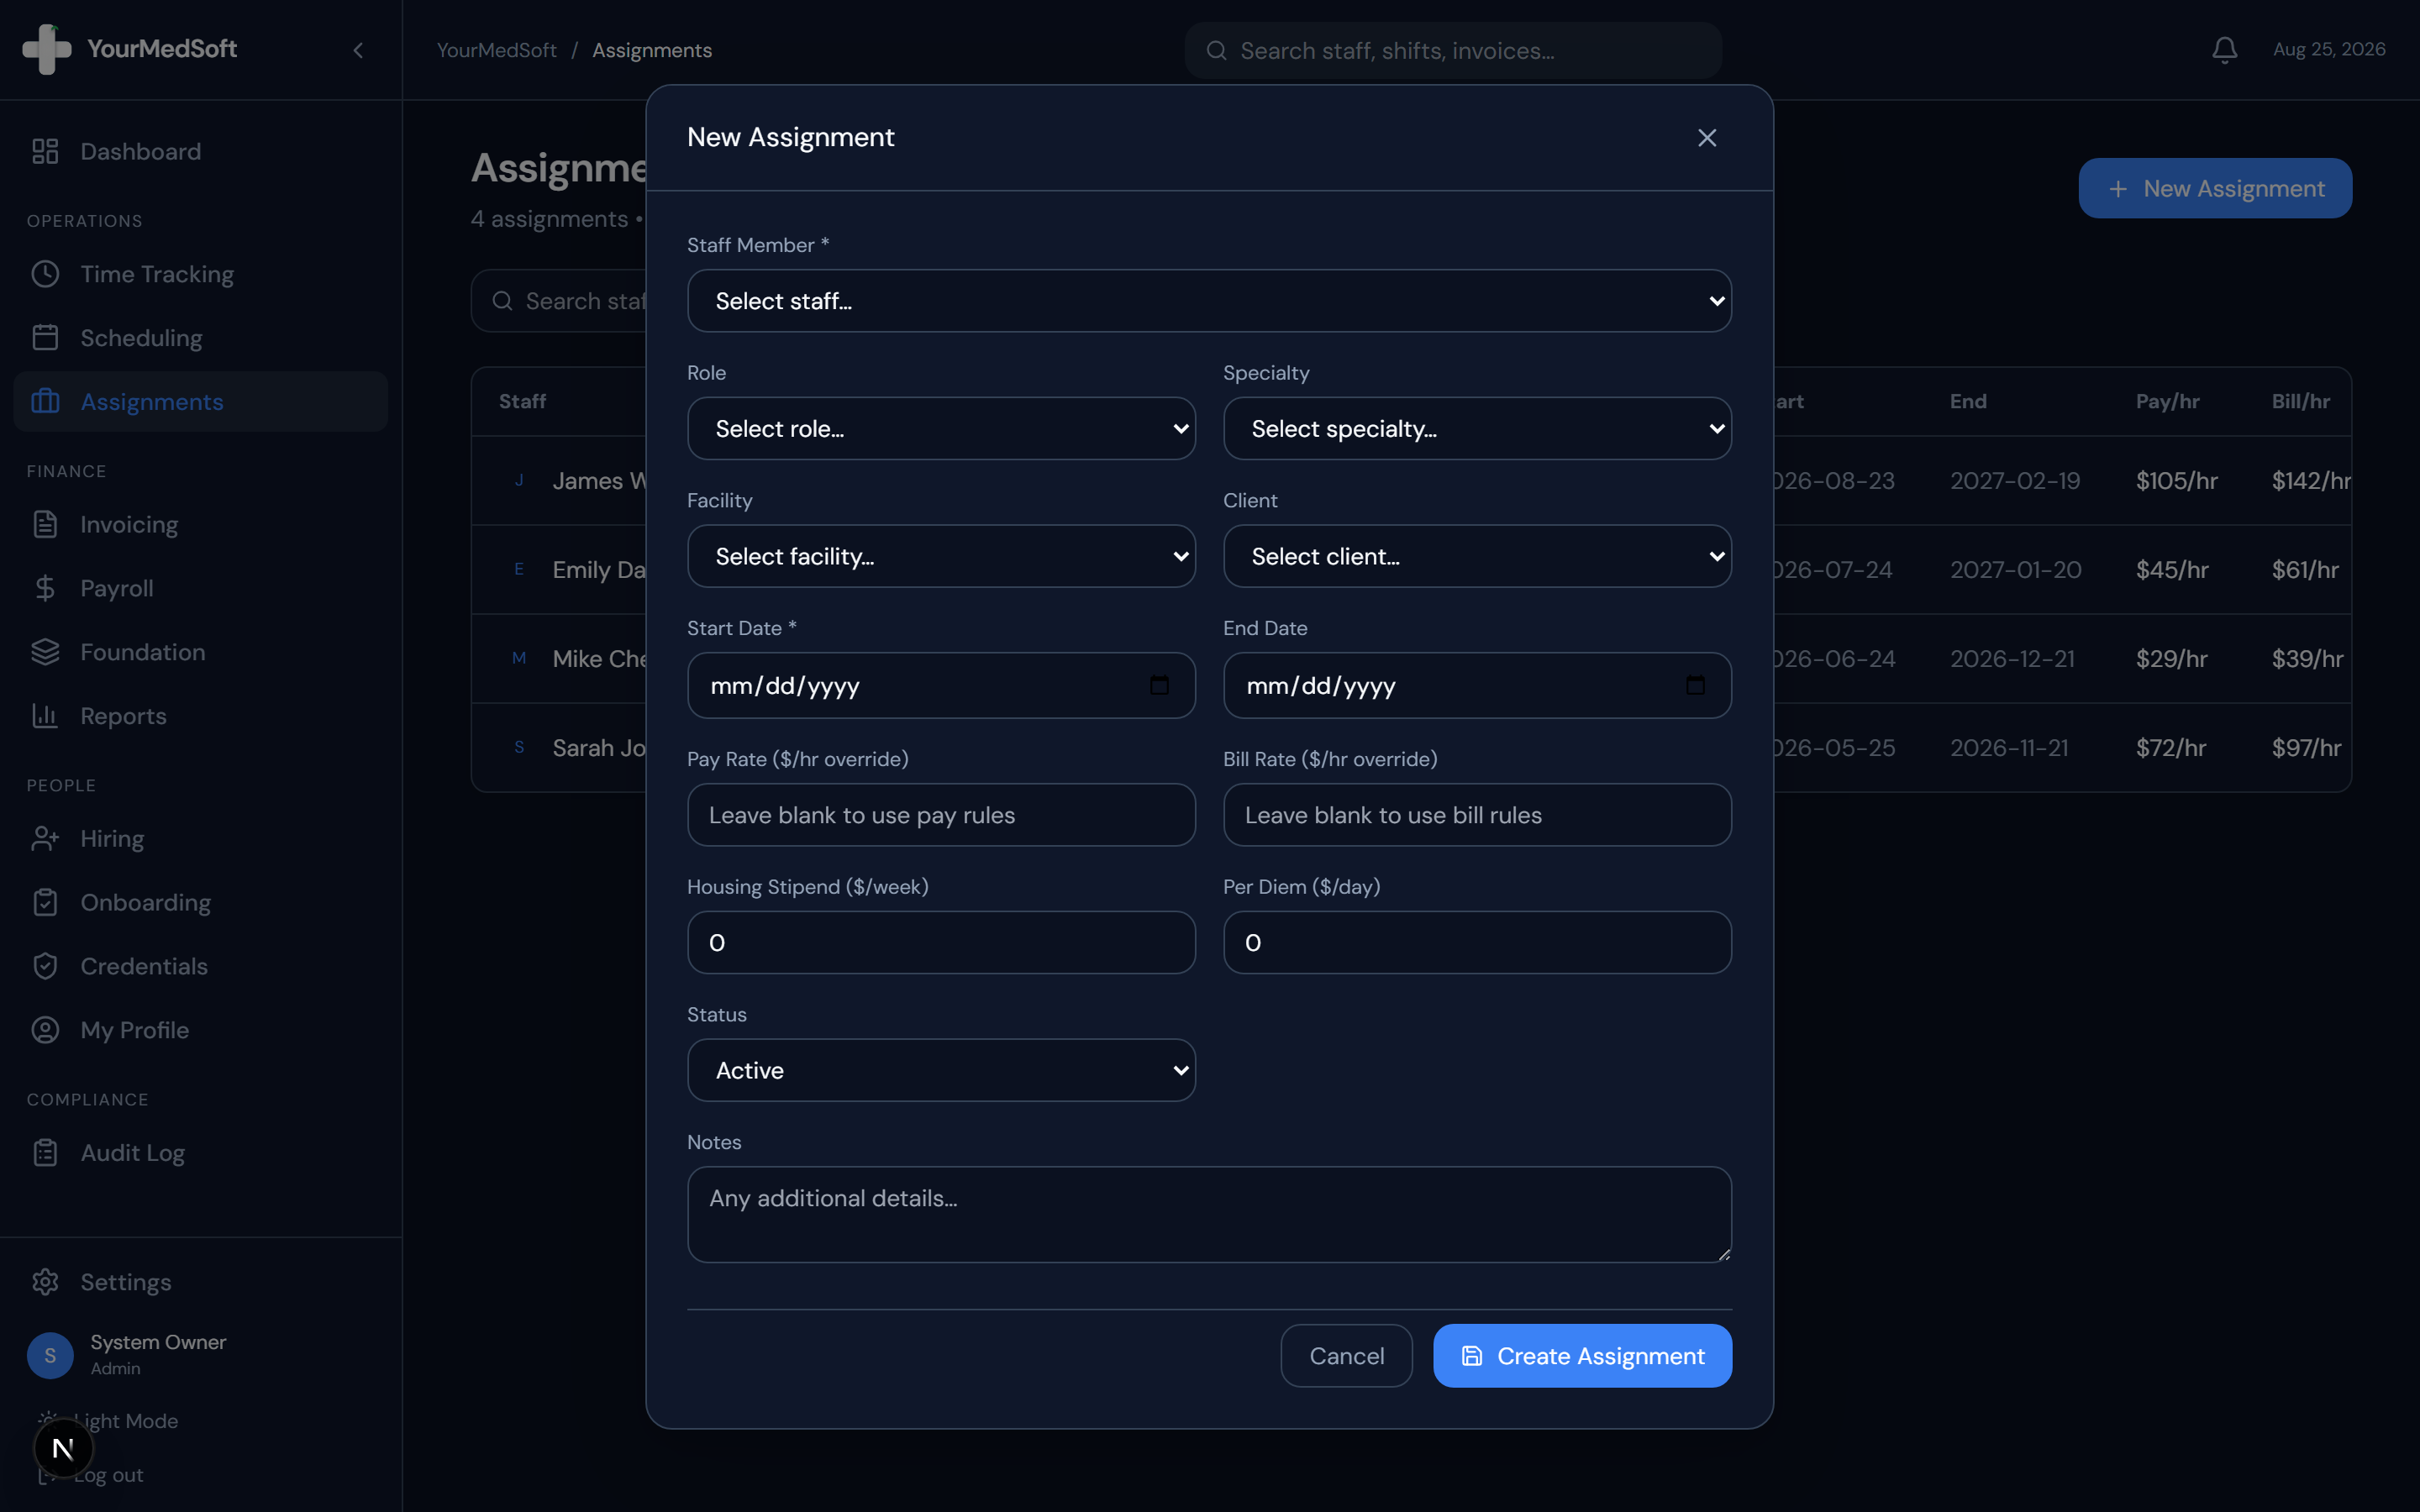Open the Start Date calendar picker icon
Image resolution: width=2420 pixels, height=1512 pixels.
click(1159, 685)
